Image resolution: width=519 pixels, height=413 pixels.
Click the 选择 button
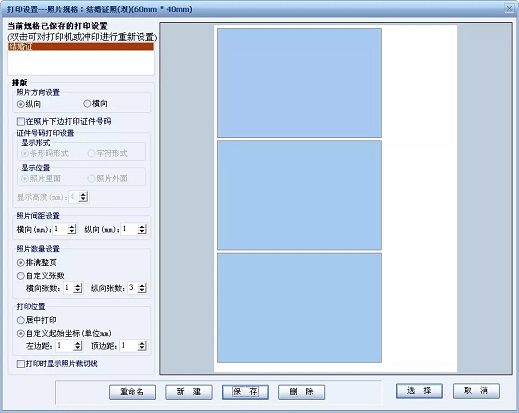click(x=419, y=391)
